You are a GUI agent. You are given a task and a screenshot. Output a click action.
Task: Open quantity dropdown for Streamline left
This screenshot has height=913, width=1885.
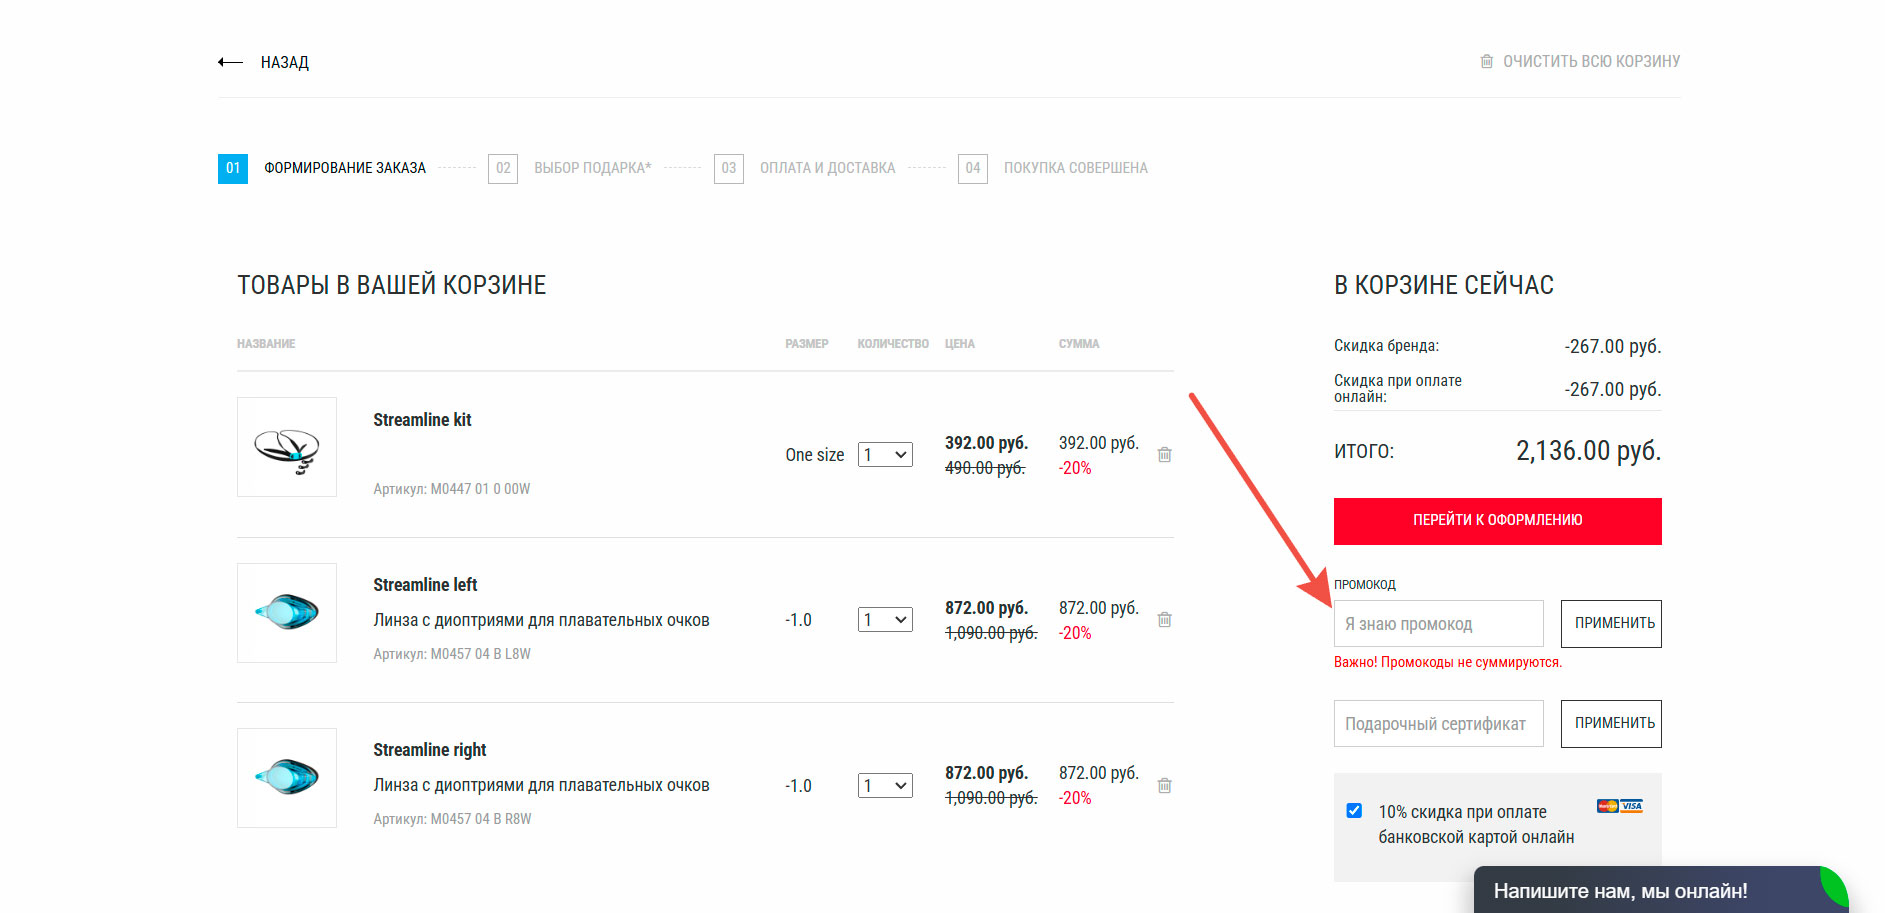(x=885, y=620)
